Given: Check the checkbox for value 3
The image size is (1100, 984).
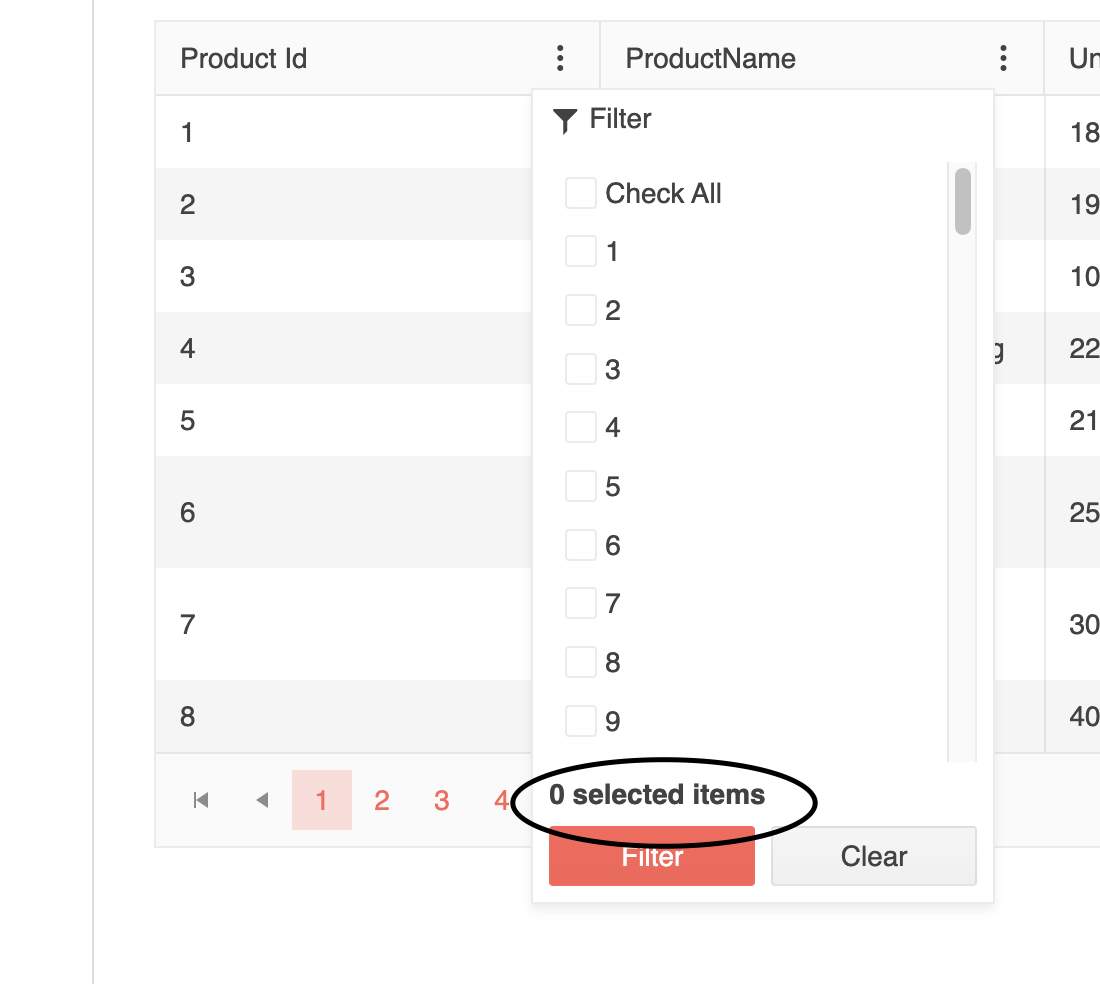Looking at the screenshot, I should (580, 368).
